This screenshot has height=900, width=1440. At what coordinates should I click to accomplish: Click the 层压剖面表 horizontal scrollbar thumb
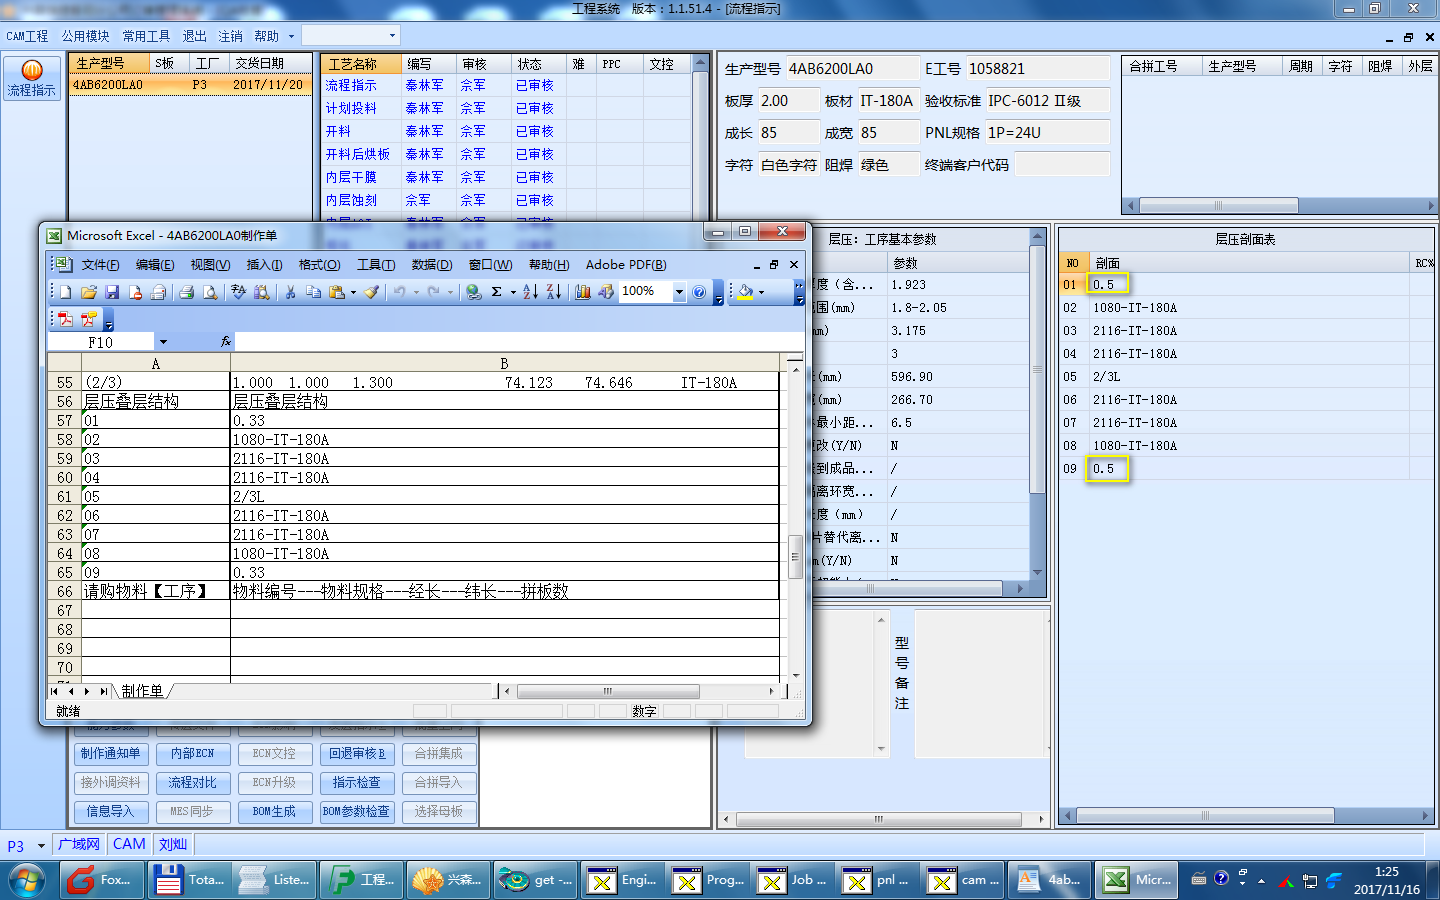point(1206,816)
